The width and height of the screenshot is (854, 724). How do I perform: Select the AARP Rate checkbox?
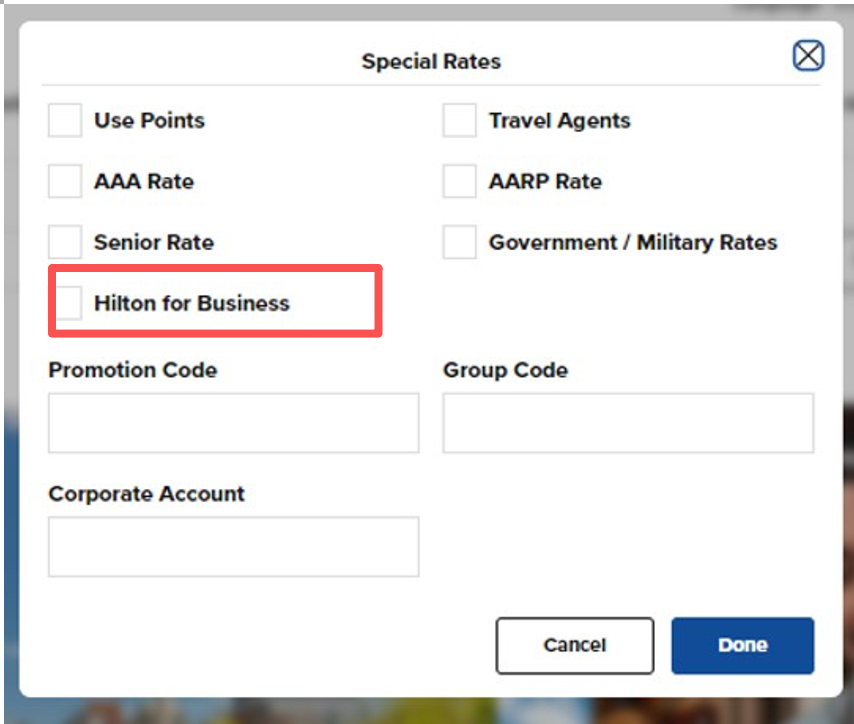click(x=460, y=181)
